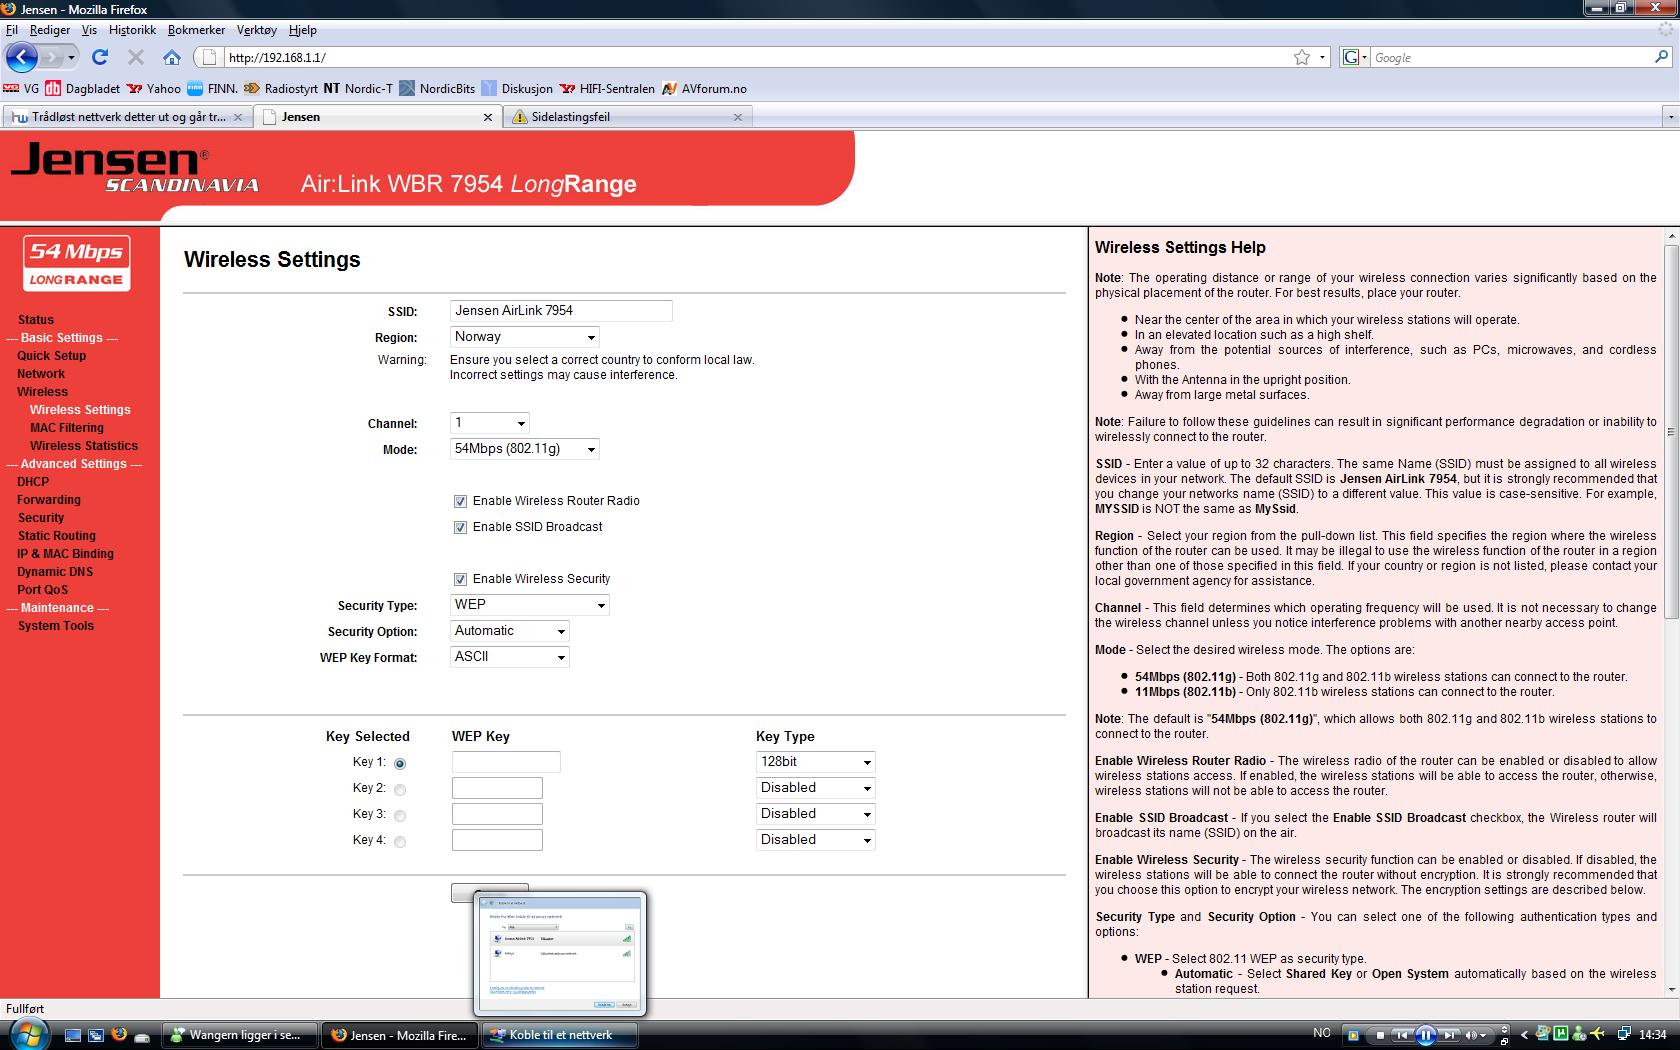Open MAC Filtering in the sidebar

point(67,428)
